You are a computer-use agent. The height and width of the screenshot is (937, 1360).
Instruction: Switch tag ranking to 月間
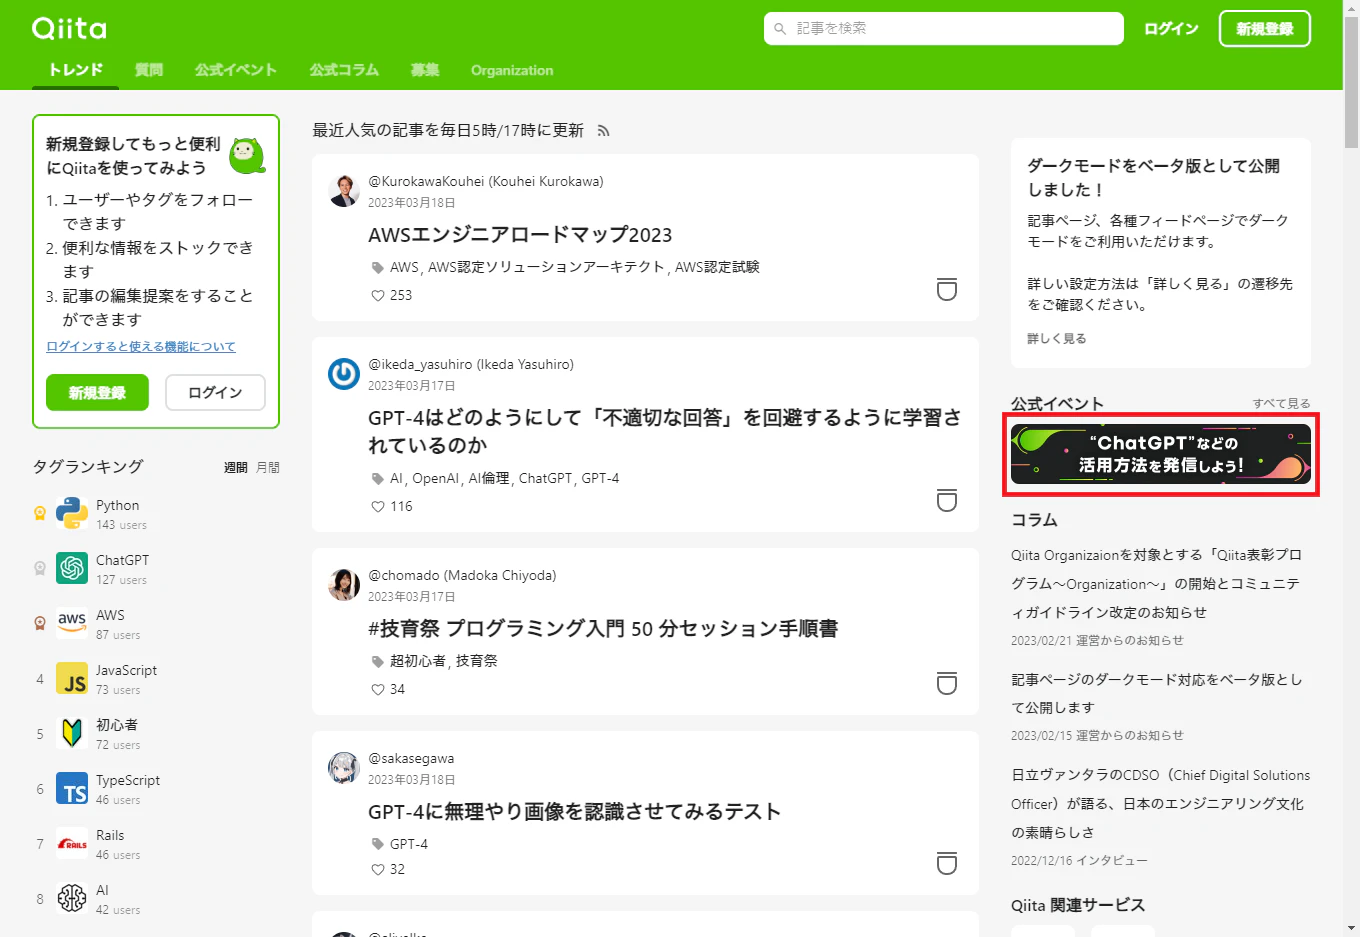coord(268,467)
